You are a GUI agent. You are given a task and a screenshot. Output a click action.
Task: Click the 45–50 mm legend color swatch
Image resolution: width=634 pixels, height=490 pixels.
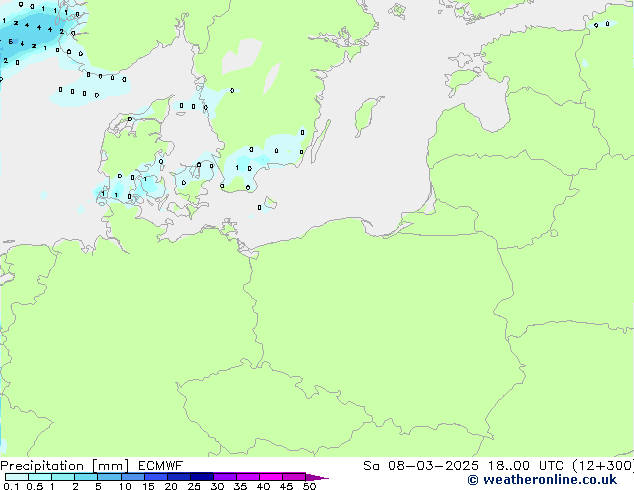[294, 477]
